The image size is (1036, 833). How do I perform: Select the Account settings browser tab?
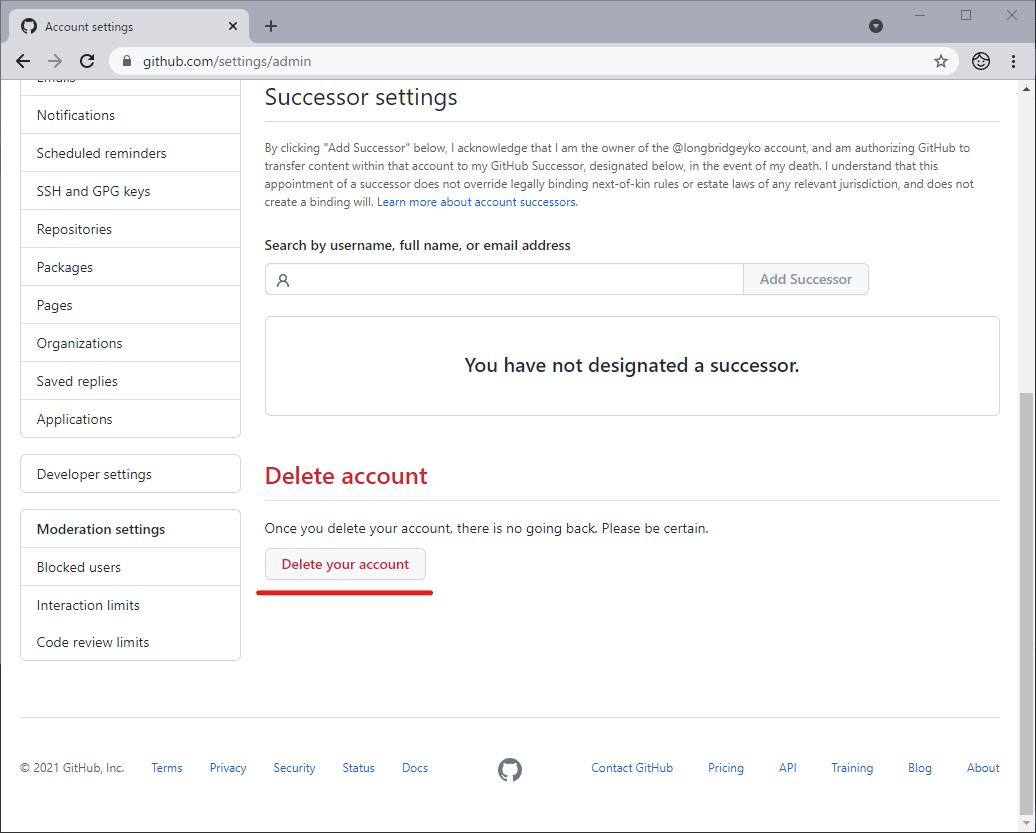130,26
